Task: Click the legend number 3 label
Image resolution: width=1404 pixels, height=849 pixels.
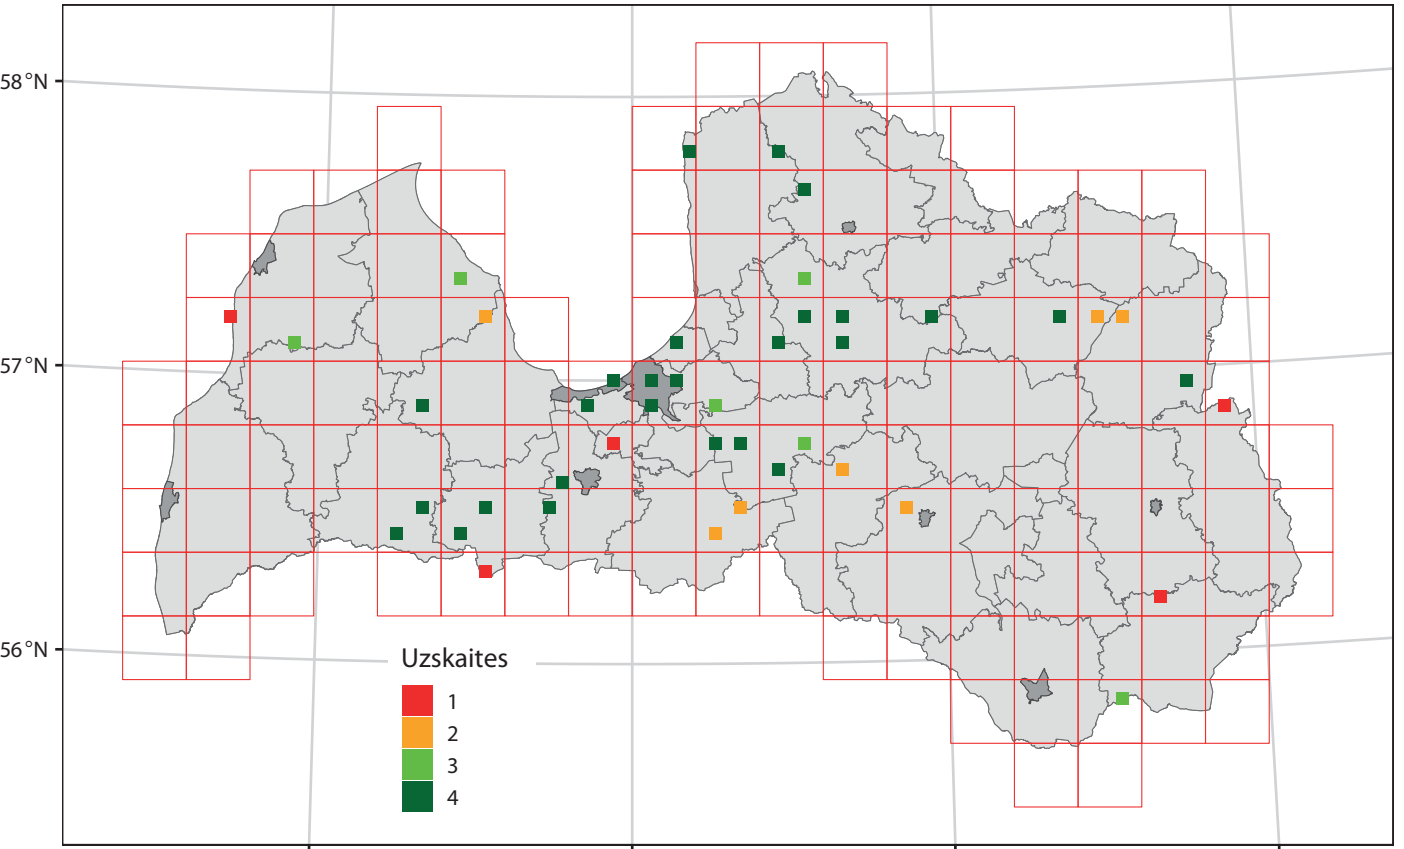Action: (x=453, y=766)
